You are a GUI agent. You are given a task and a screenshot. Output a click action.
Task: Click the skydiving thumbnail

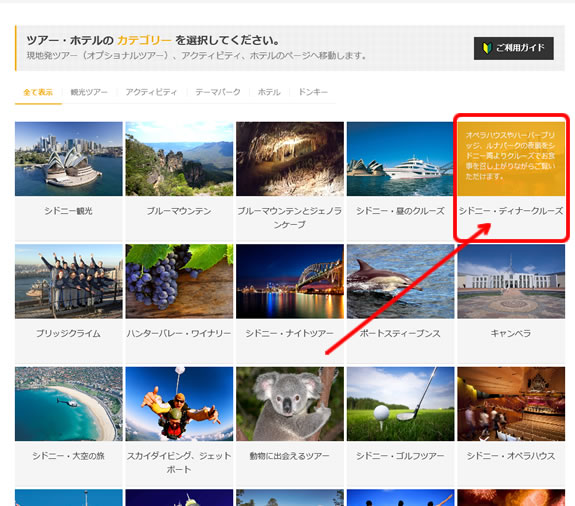[179, 404]
